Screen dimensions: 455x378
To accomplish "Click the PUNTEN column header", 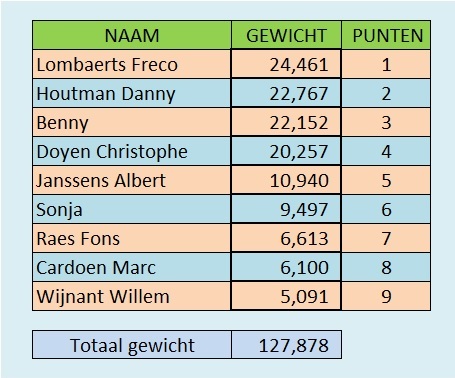I will tap(386, 35).
